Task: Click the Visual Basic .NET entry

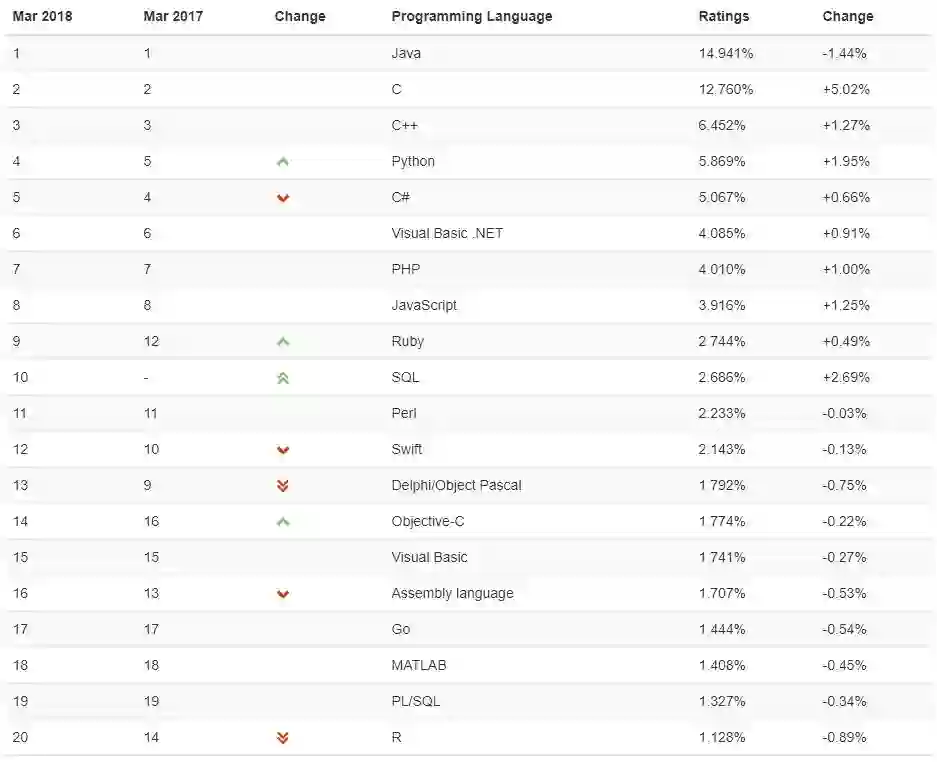Action: click(447, 233)
